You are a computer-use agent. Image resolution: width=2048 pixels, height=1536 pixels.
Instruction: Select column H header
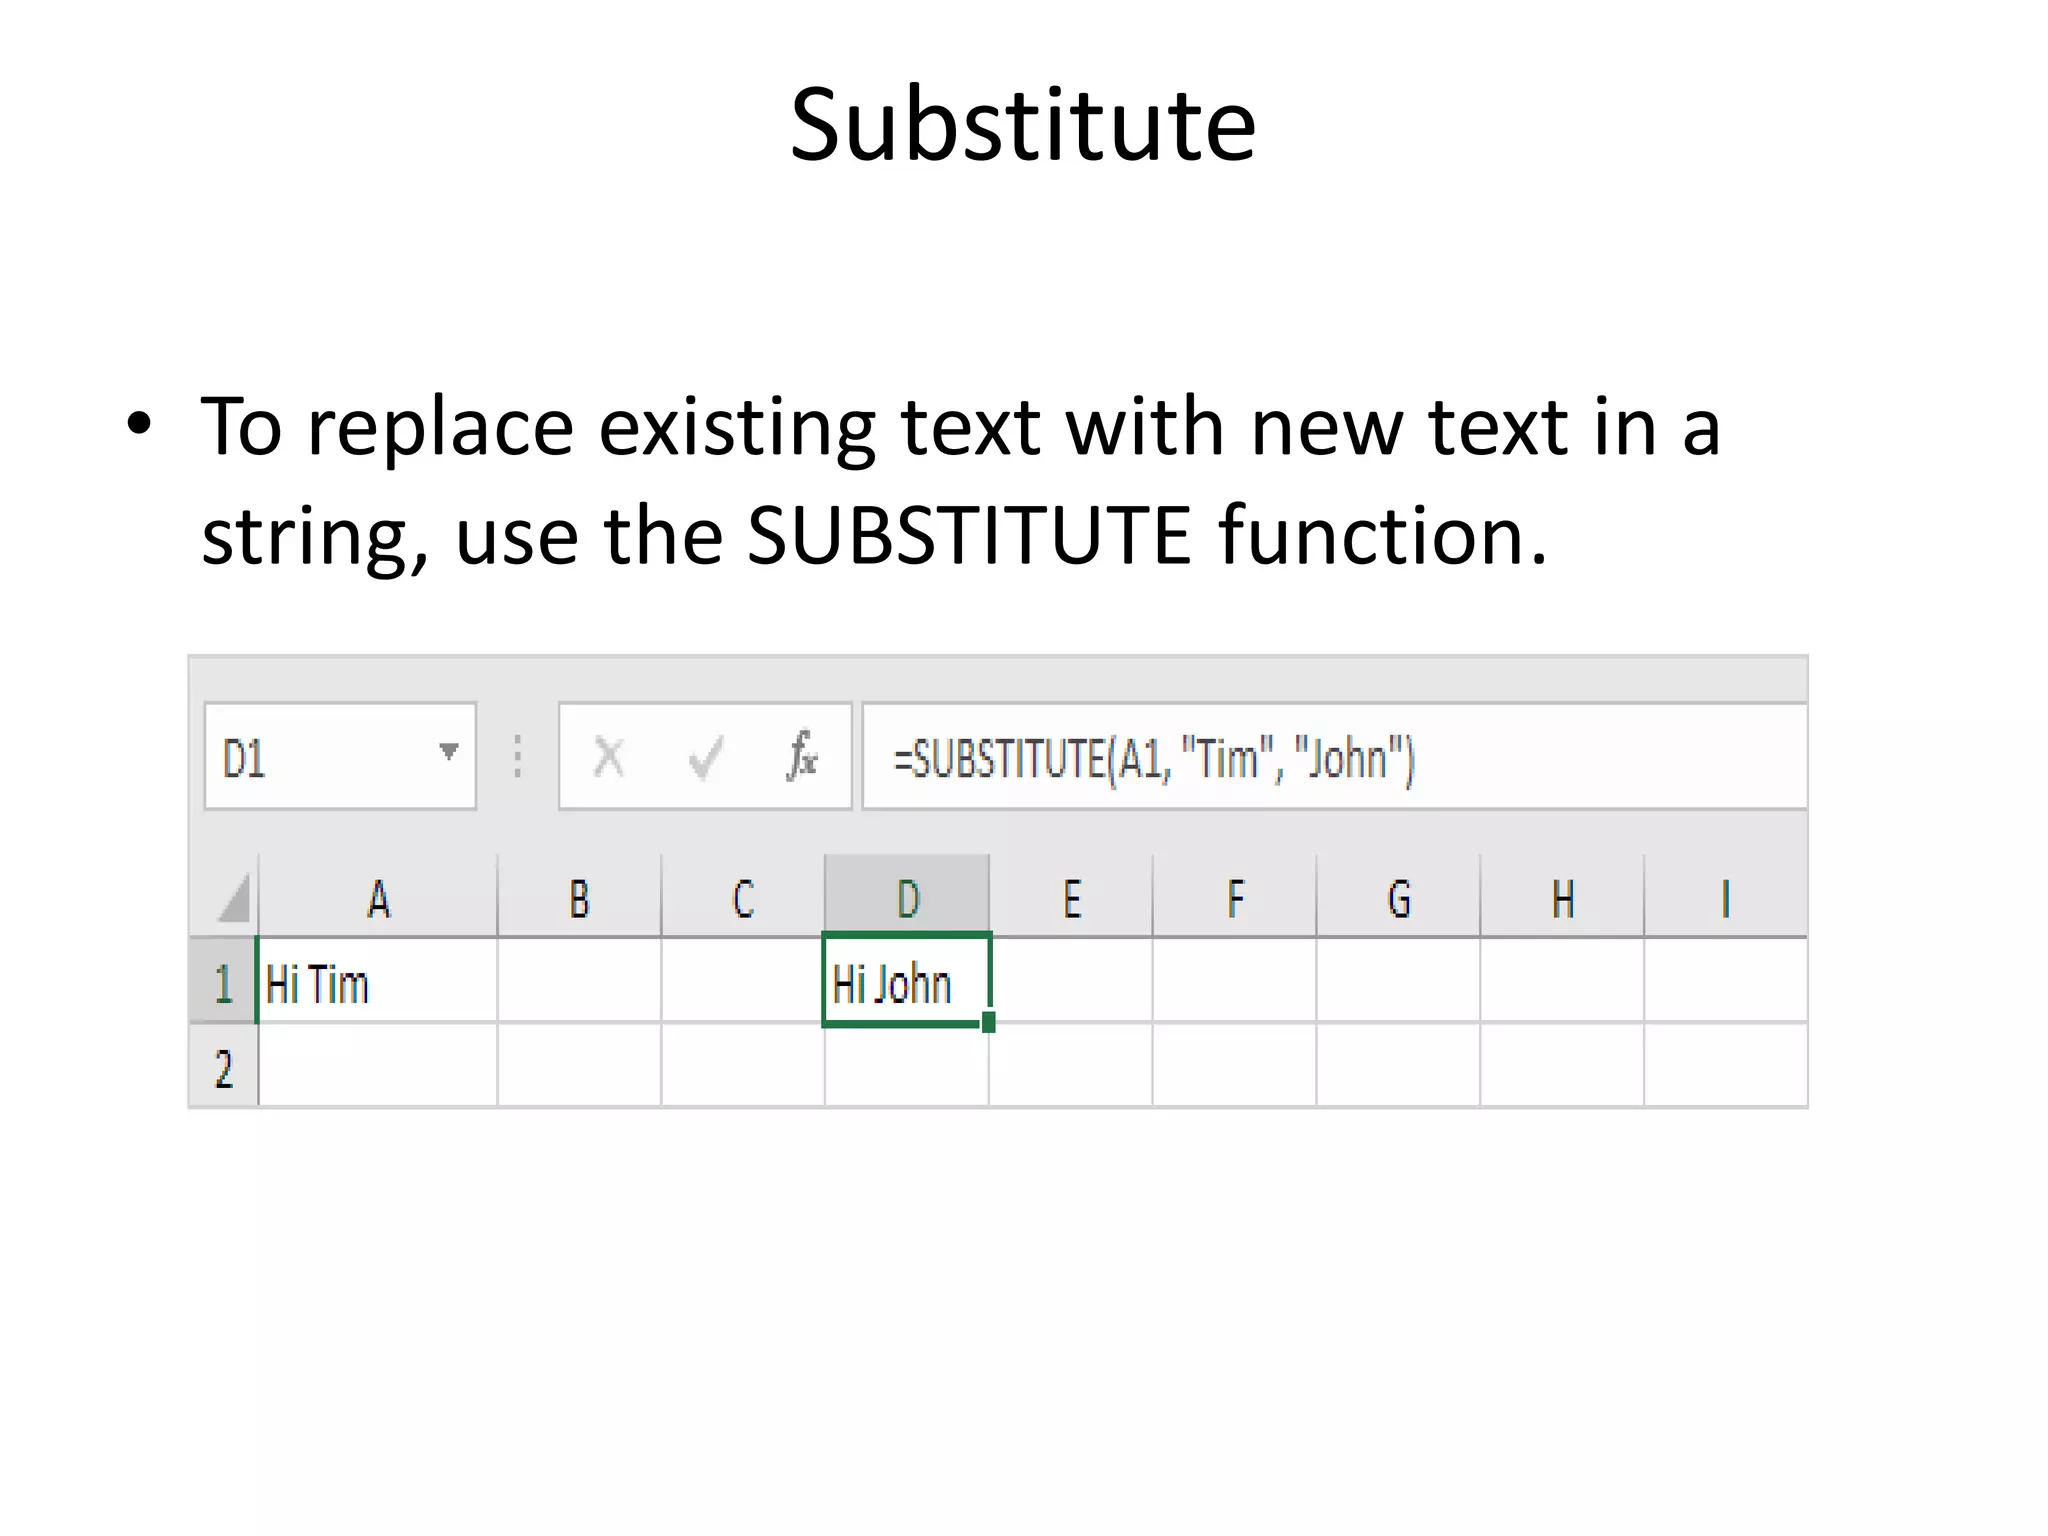pyautogui.click(x=1563, y=897)
